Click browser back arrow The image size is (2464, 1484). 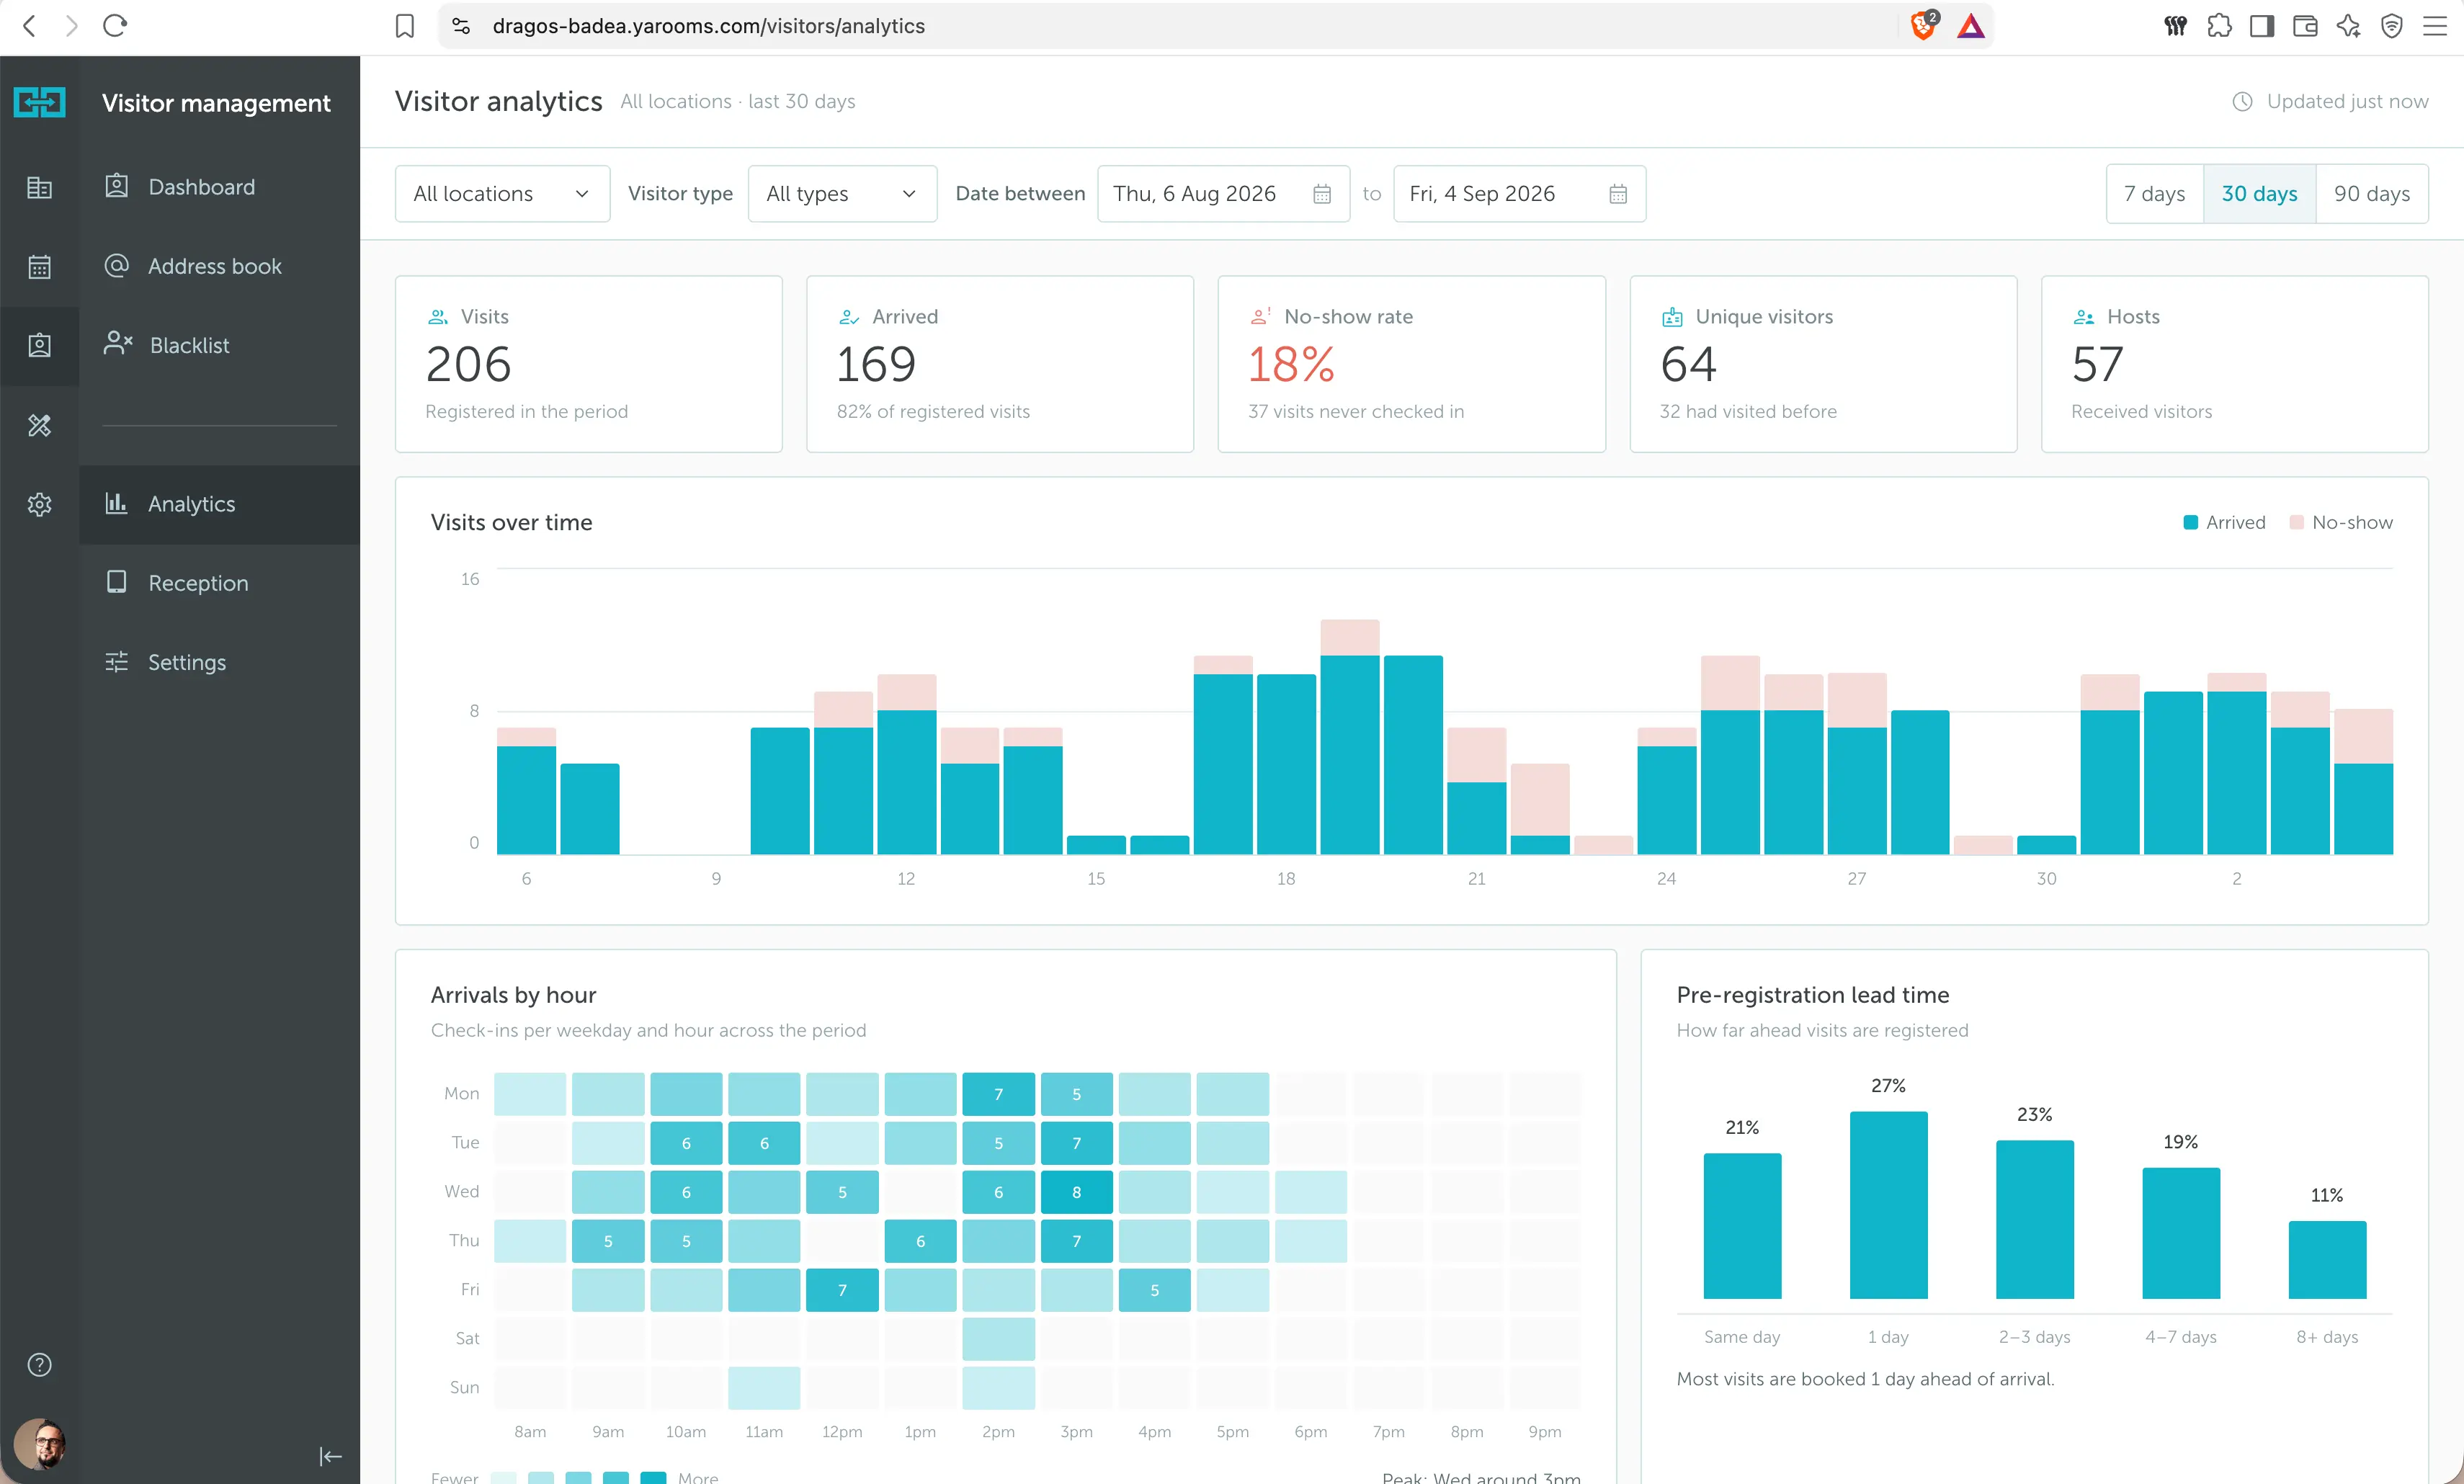29,25
